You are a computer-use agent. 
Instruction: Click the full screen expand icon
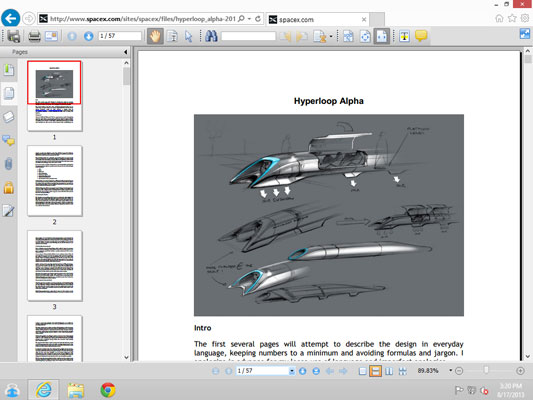[525, 33]
